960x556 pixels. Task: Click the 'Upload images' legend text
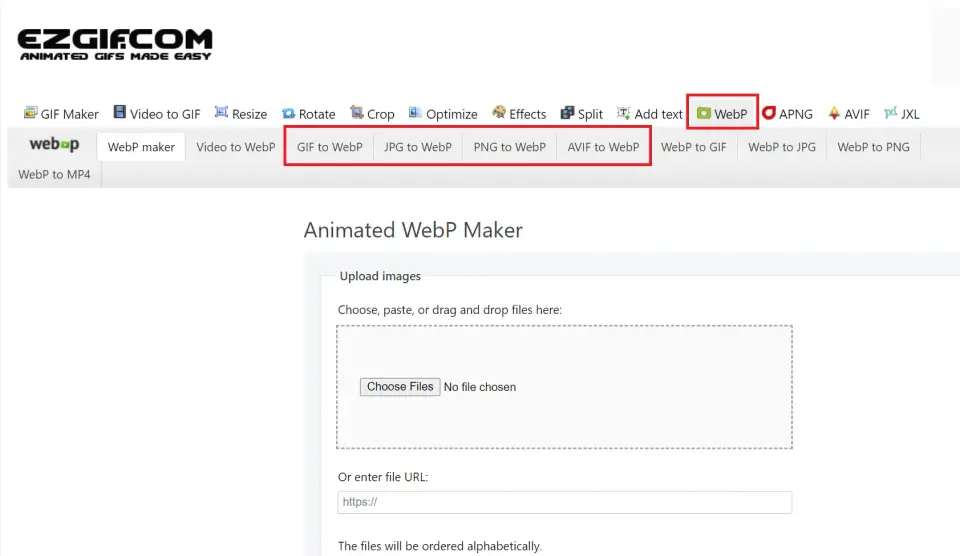coord(380,276)
